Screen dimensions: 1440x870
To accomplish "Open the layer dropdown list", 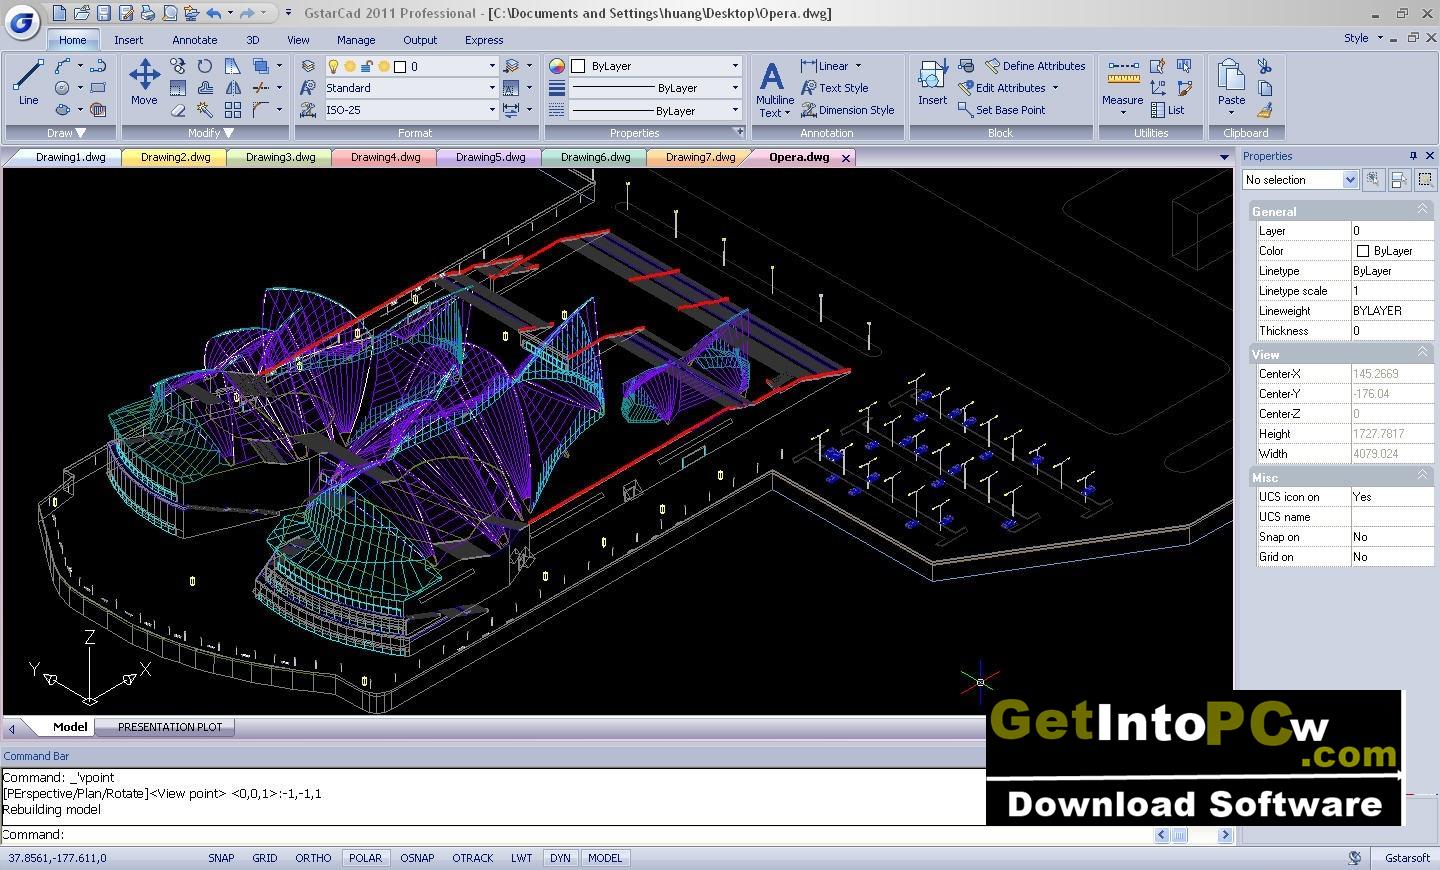I will [491, 66].
